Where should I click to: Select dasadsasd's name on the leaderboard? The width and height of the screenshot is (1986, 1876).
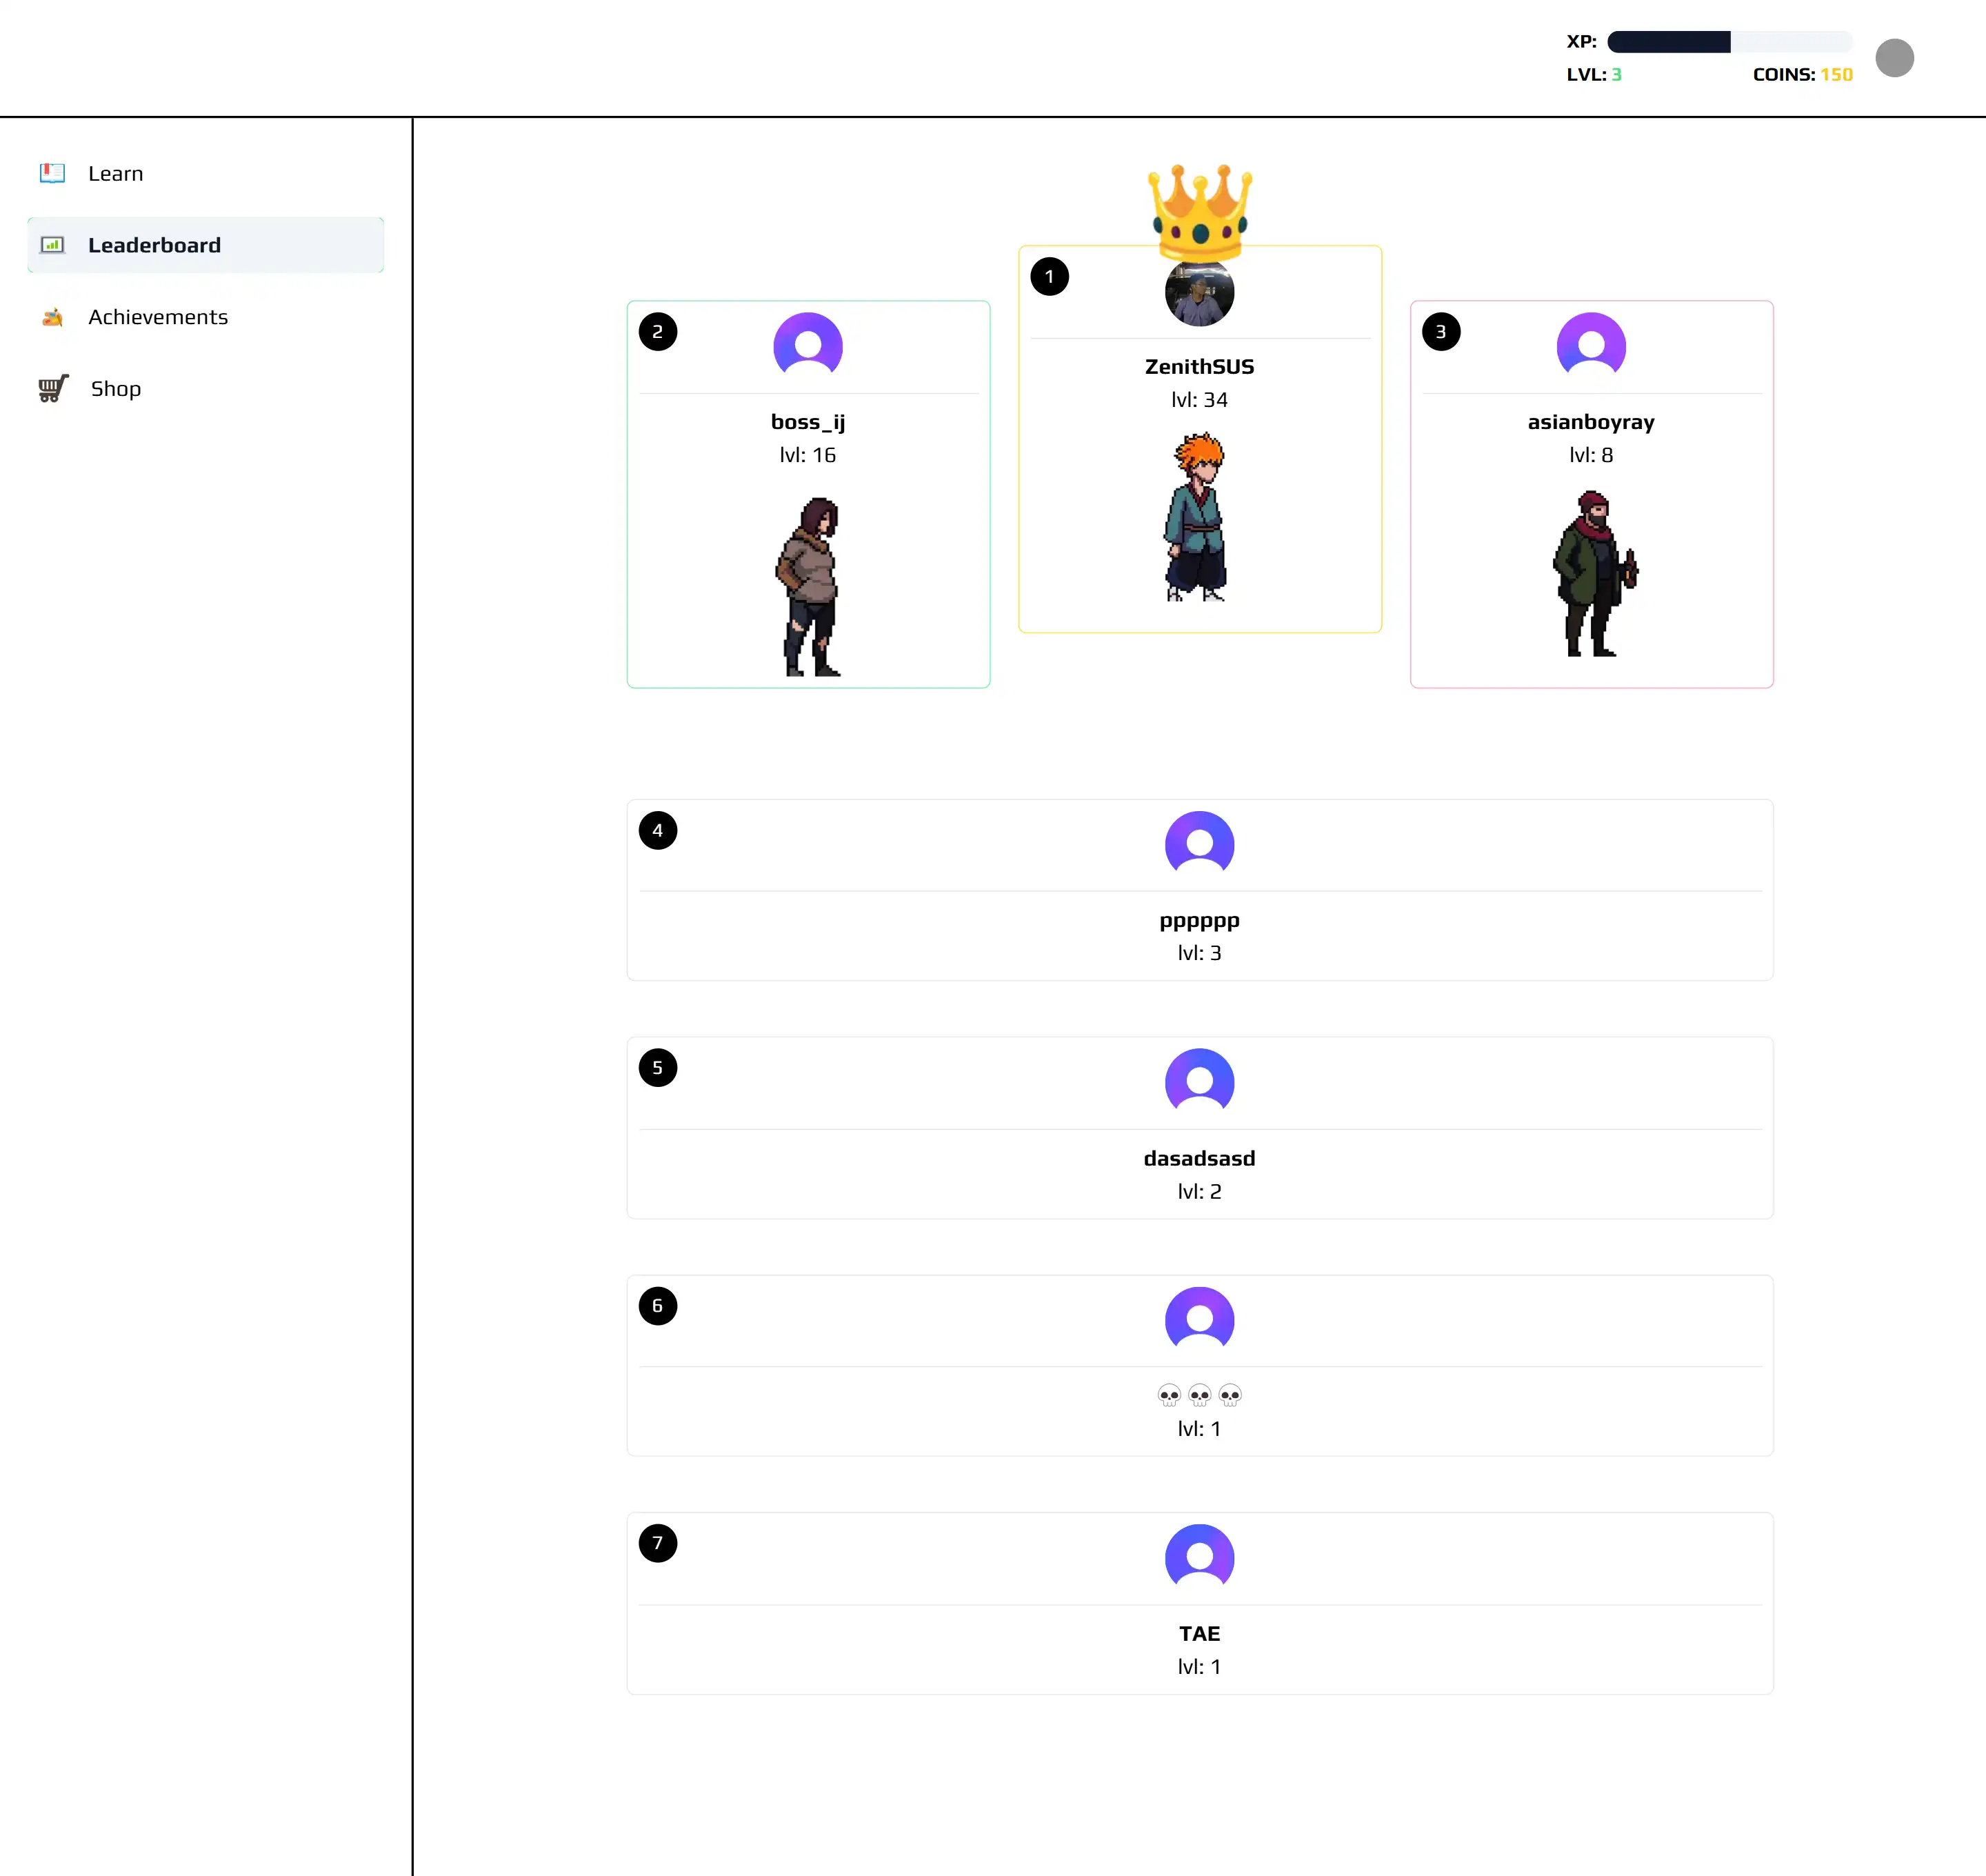(1199, 1158)
